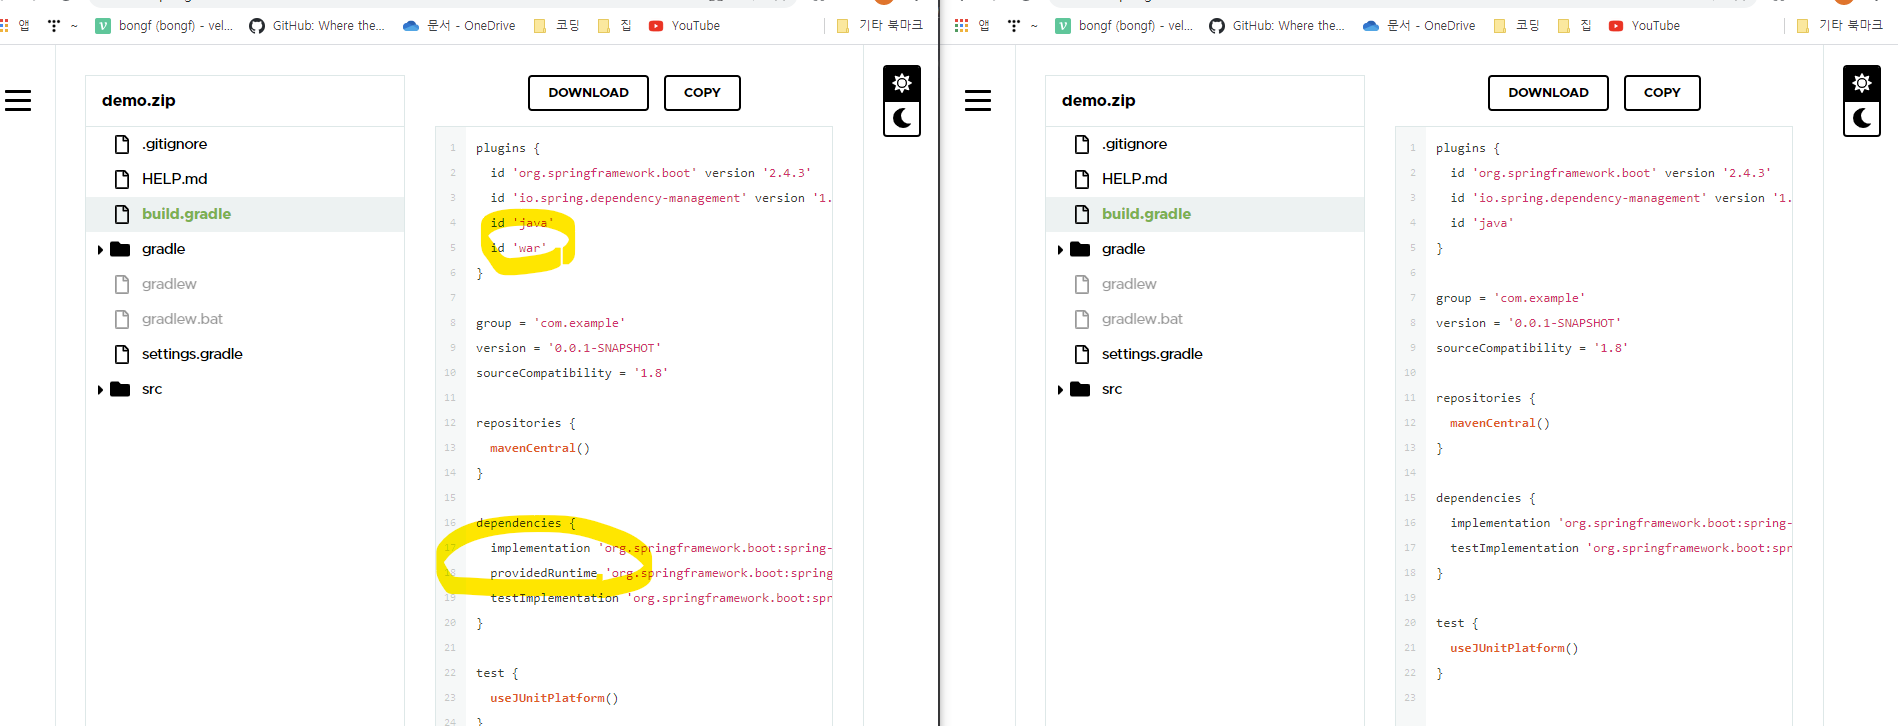
Task: Open bongf velog bookmark in the right window
Action: coord(1124,26)
